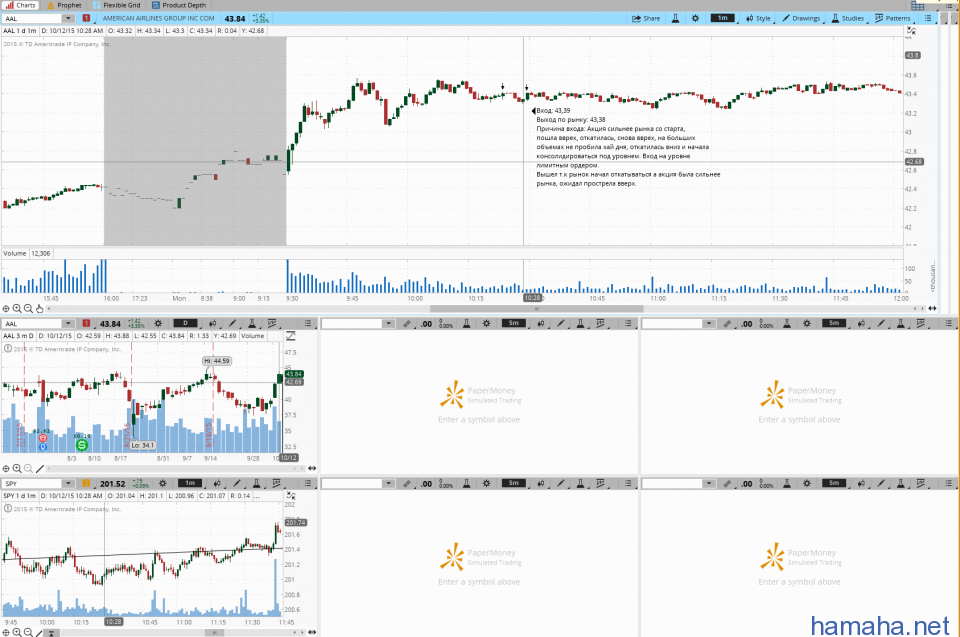Switch to the Charts tab

(21, 5)
